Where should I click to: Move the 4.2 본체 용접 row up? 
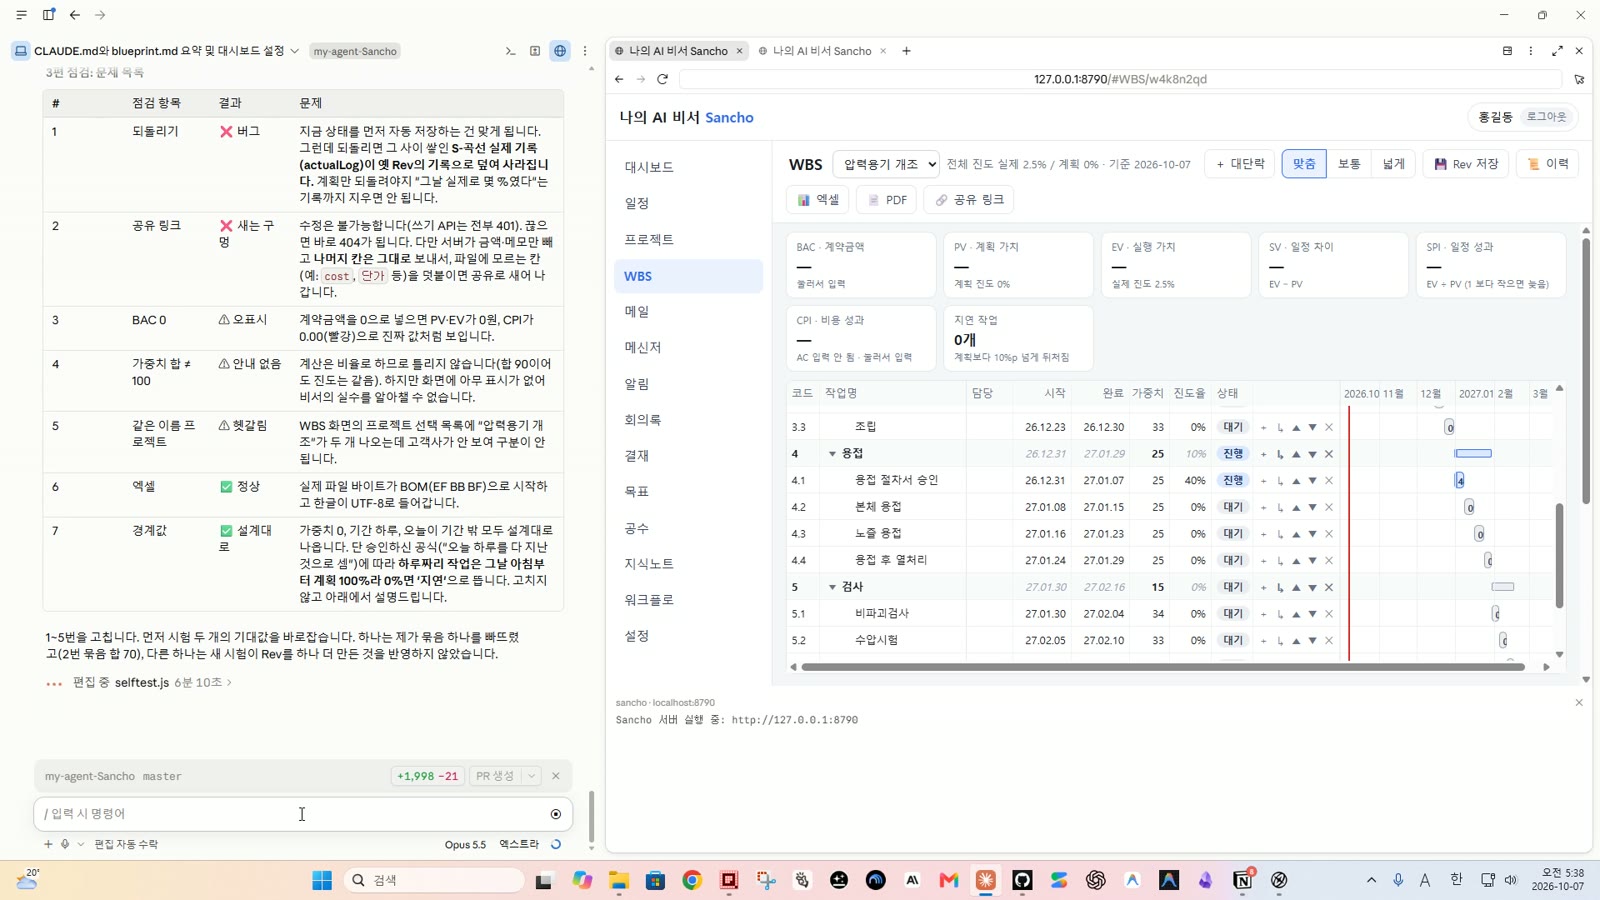pos(1296,508)
